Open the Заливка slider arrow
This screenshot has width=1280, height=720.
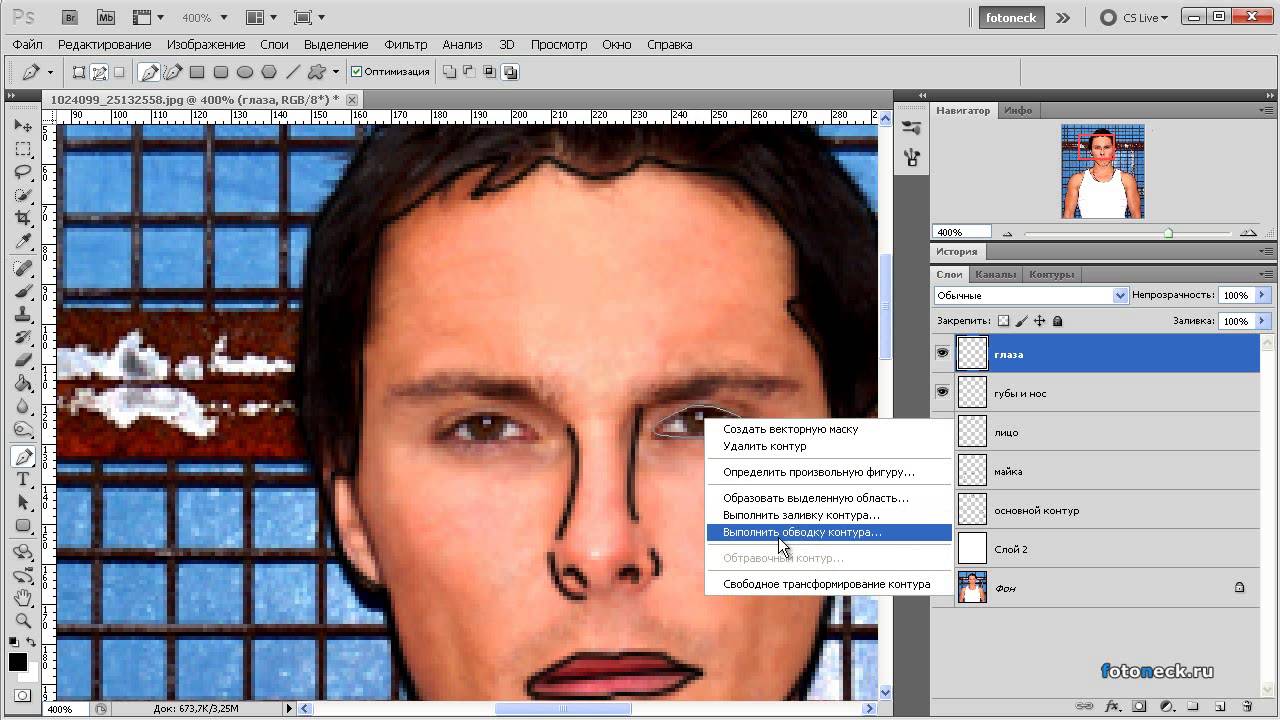tap(1262, 321)
